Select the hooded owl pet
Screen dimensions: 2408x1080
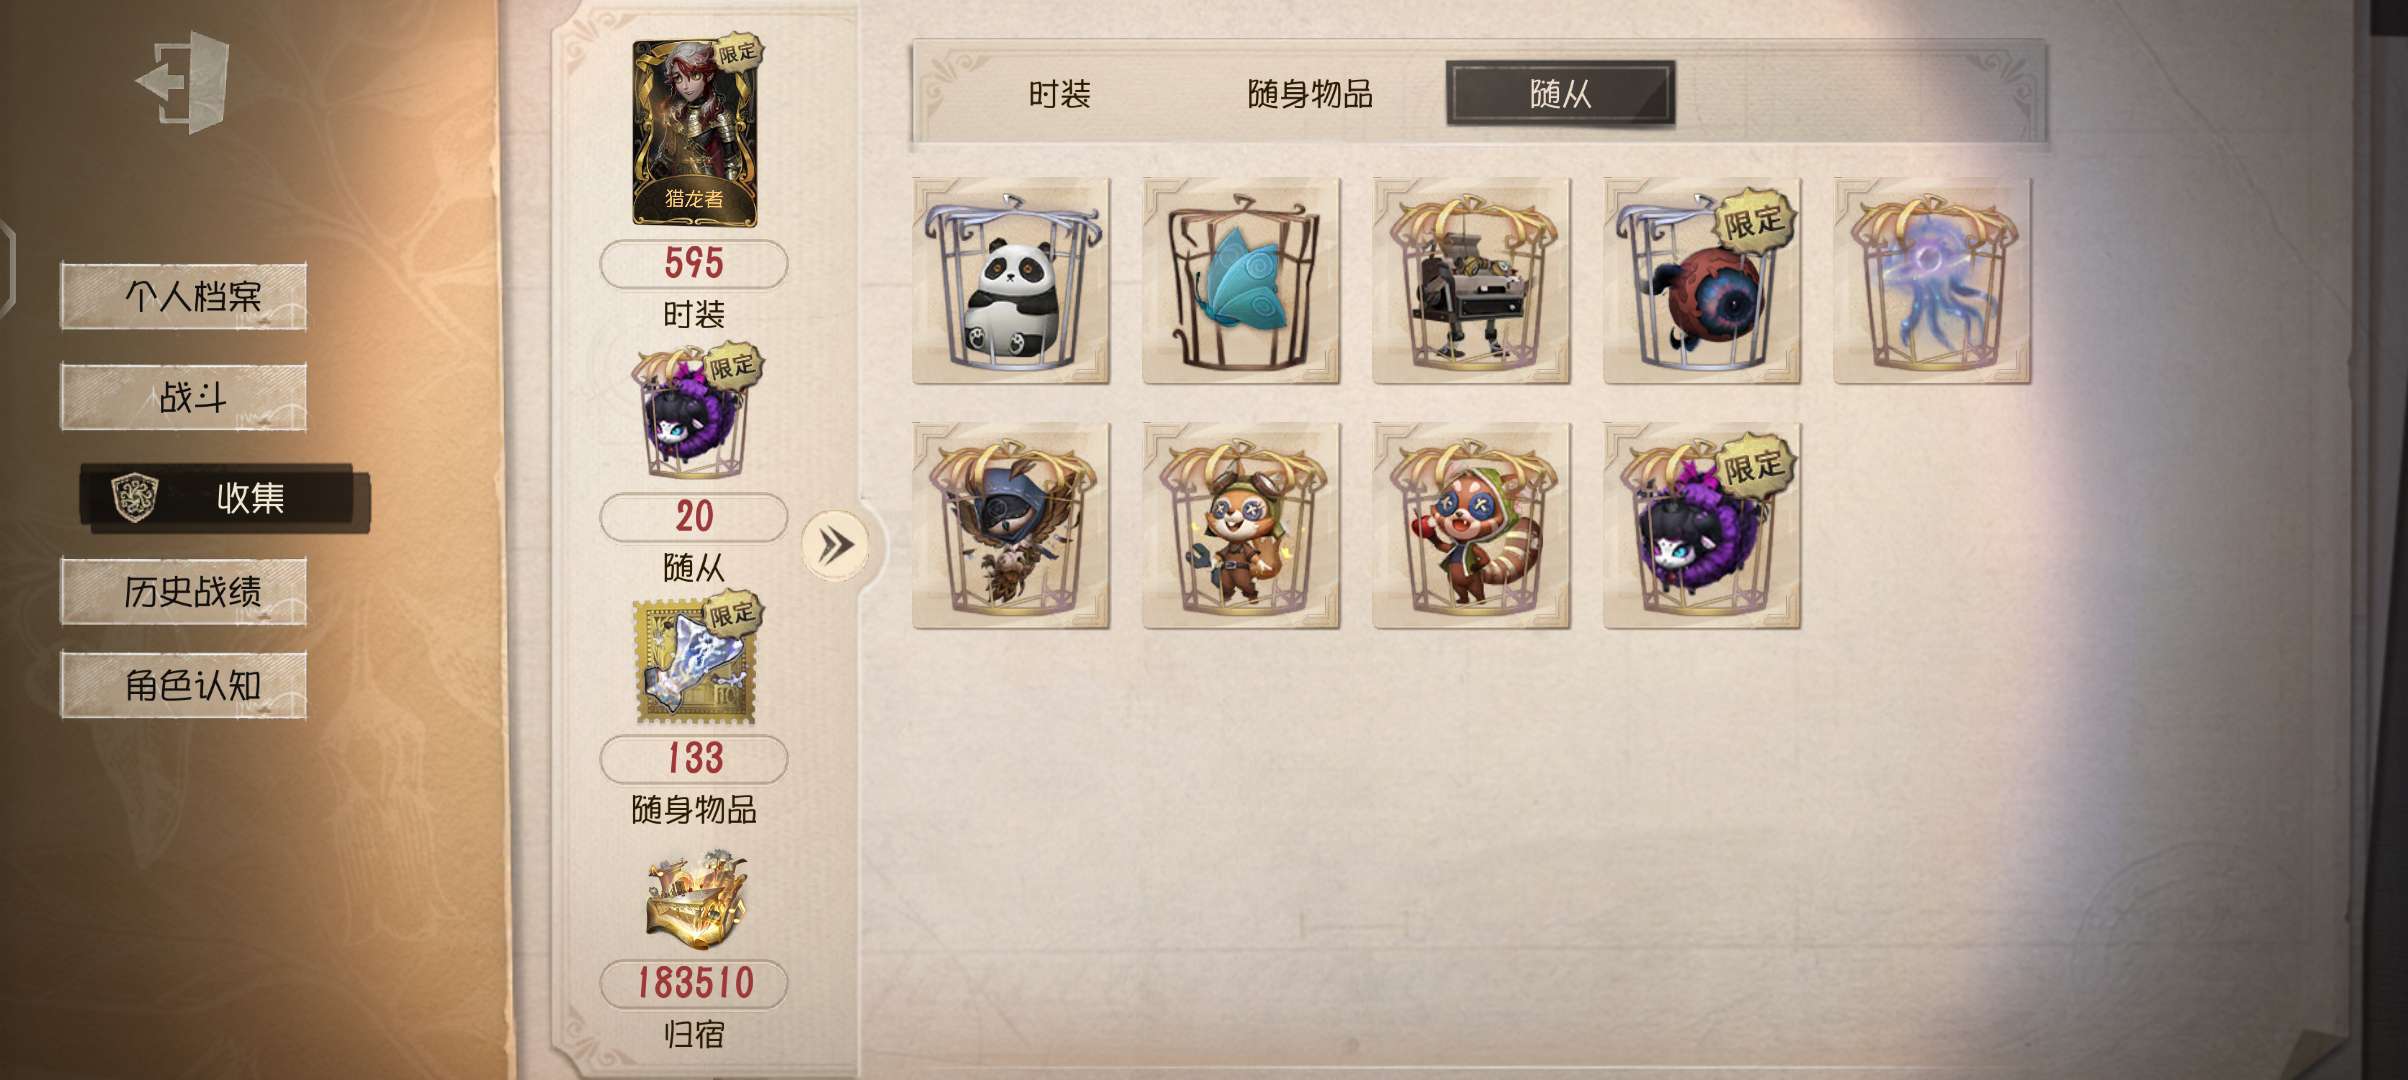pos(1011,525)
